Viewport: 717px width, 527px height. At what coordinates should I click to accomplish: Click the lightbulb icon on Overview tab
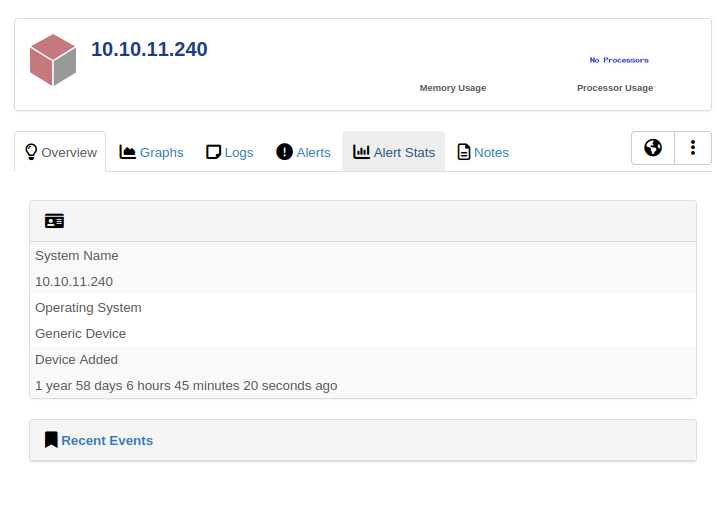pyautogui.click(x=31, y=152)
